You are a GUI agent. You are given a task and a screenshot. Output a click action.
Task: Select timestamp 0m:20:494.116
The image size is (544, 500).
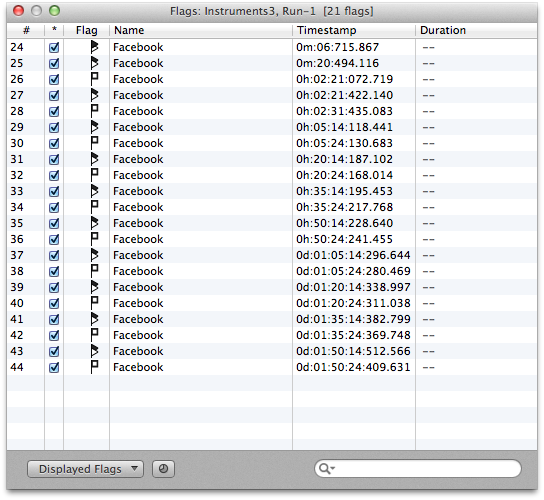[337, 63]
